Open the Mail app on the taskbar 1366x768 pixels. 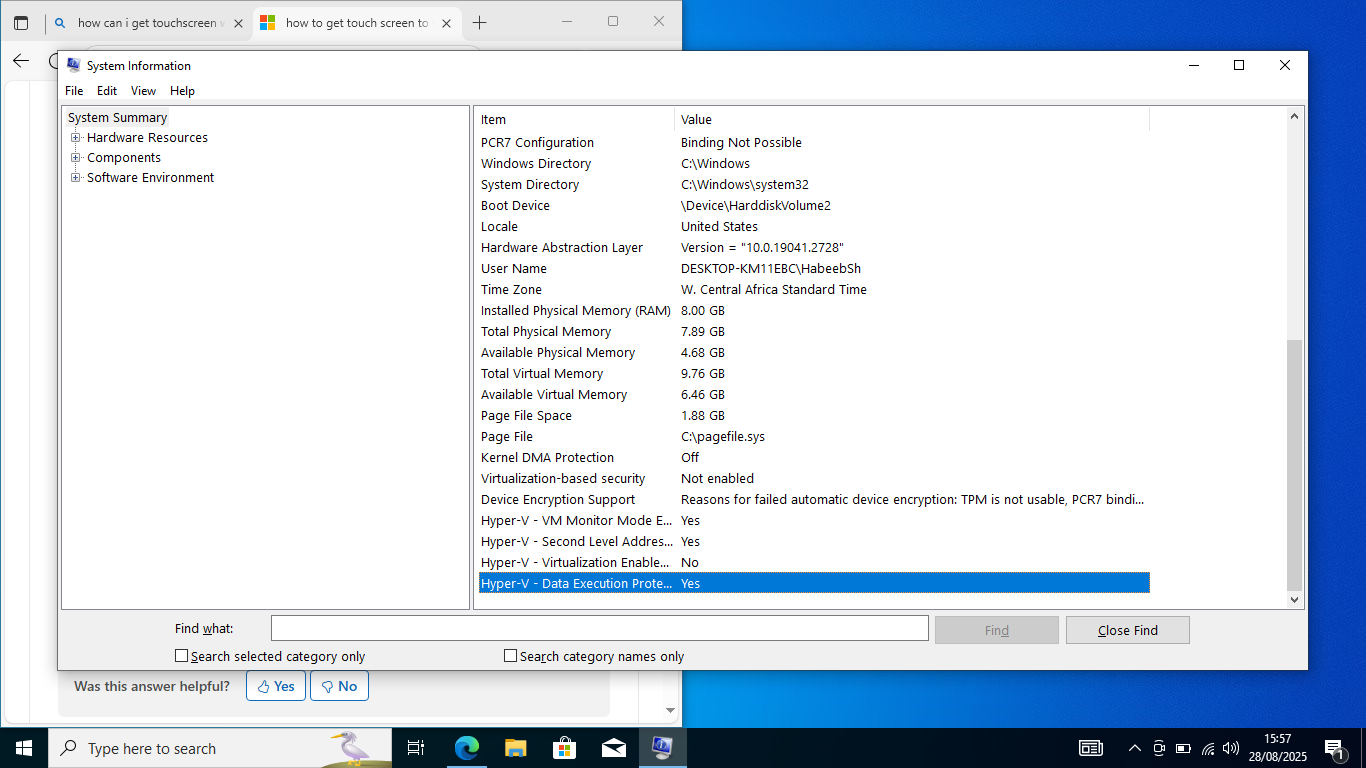[613, 747]
